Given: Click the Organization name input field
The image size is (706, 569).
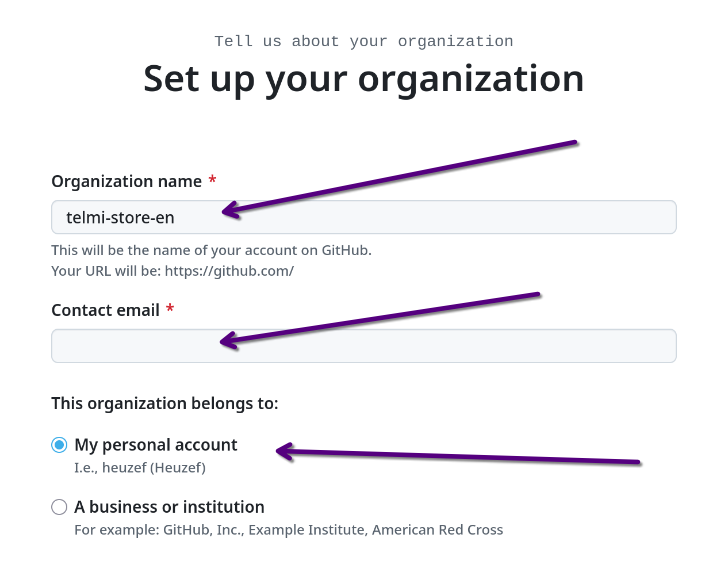Looking at the screenshot, I should pyautogui.click(x=450, y=217).
